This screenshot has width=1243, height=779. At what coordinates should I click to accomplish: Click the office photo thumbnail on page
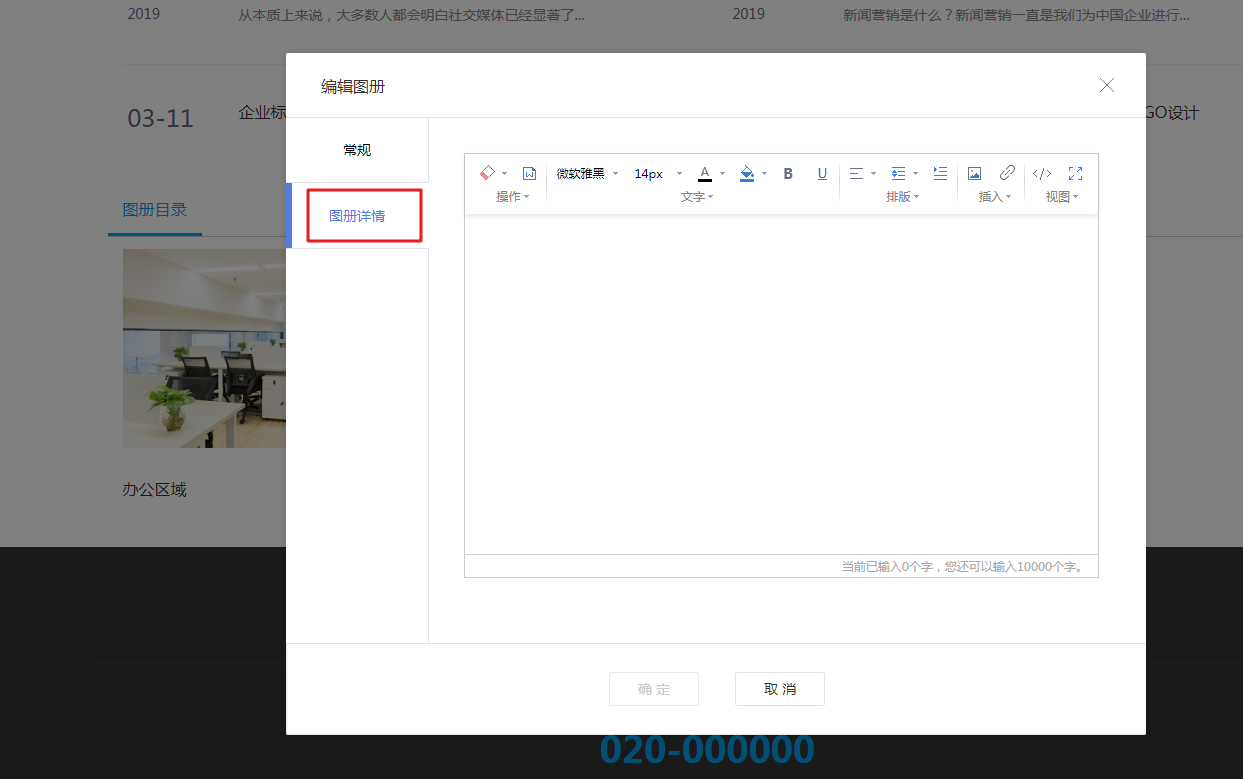point(204,348)
